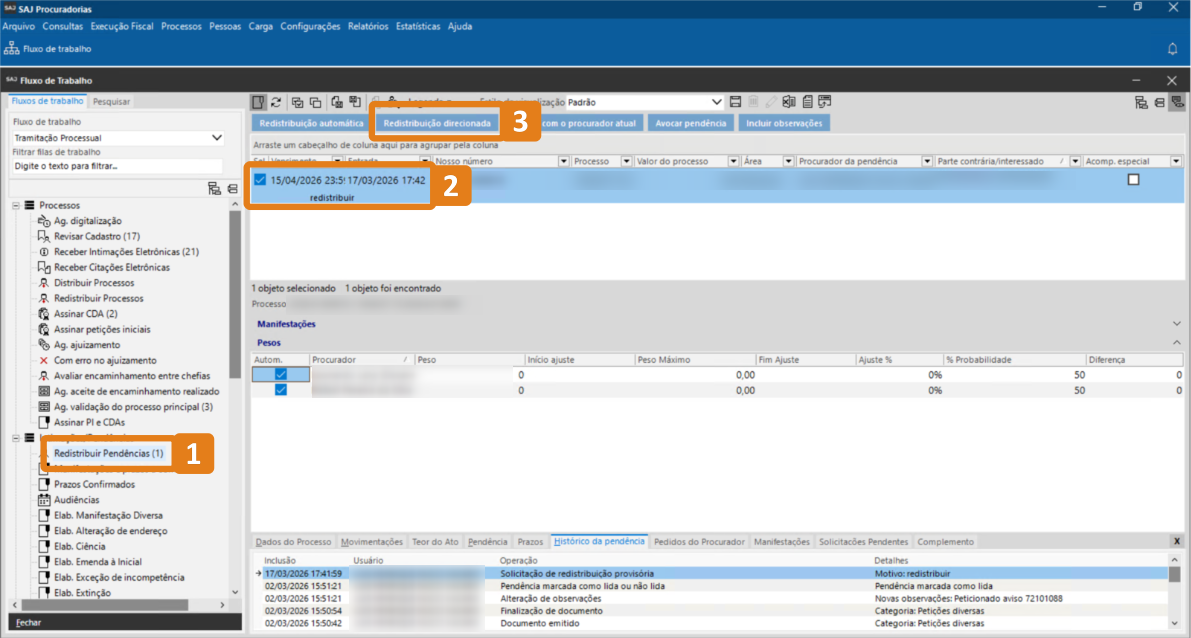The image size is (1191, 638).
Task: Open the Tramitação Processual workflow dropdown
Action: 217,138
